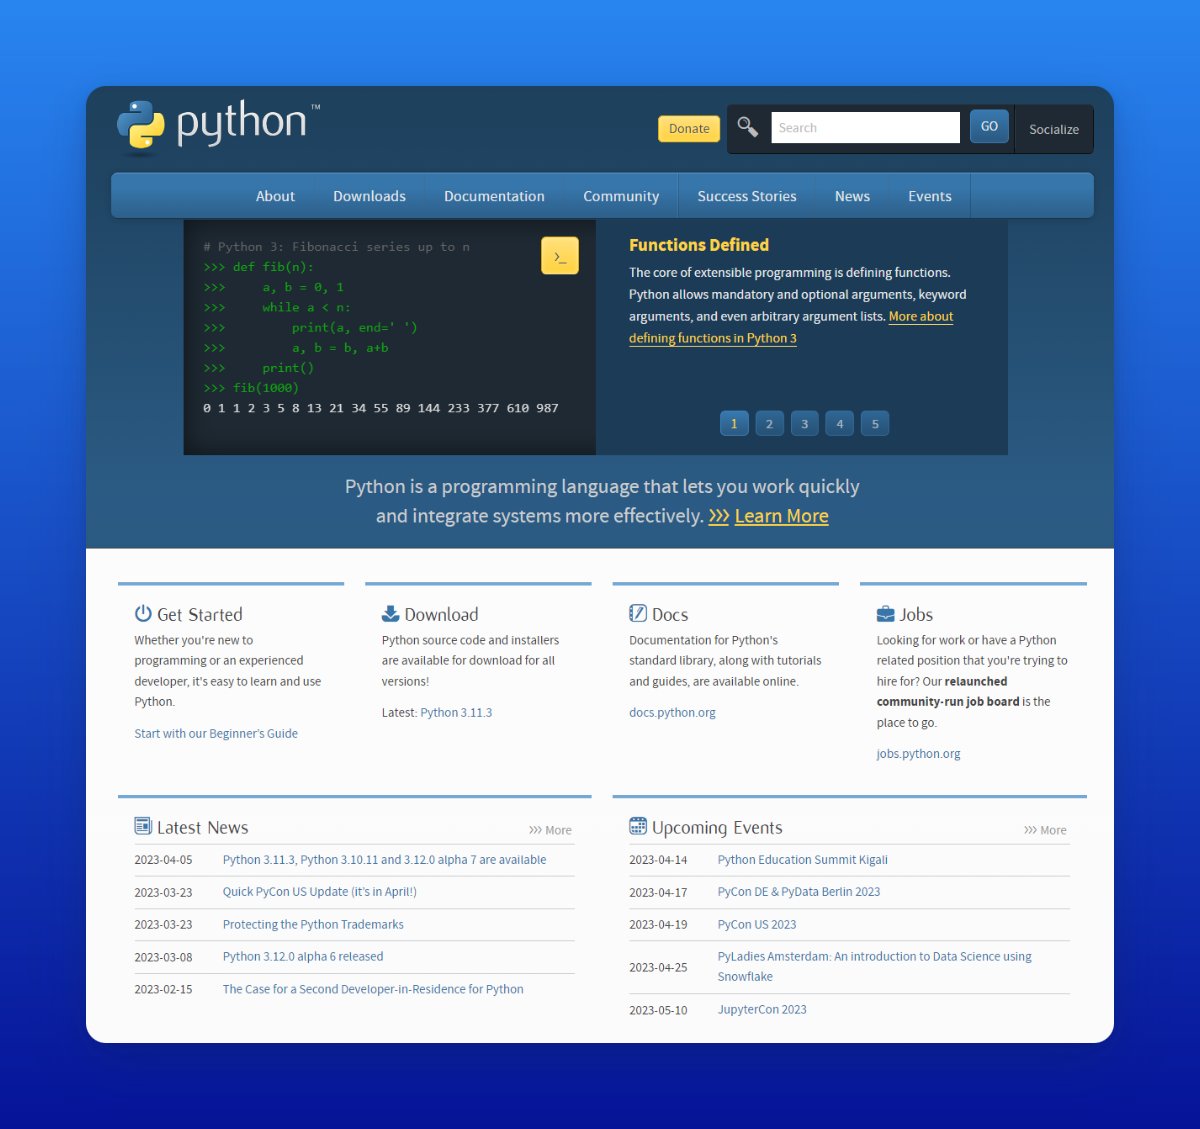Screen dimensions: 1200x1129
Task: Click the yellow interactive shell launch button
Action: click(560, 255)
